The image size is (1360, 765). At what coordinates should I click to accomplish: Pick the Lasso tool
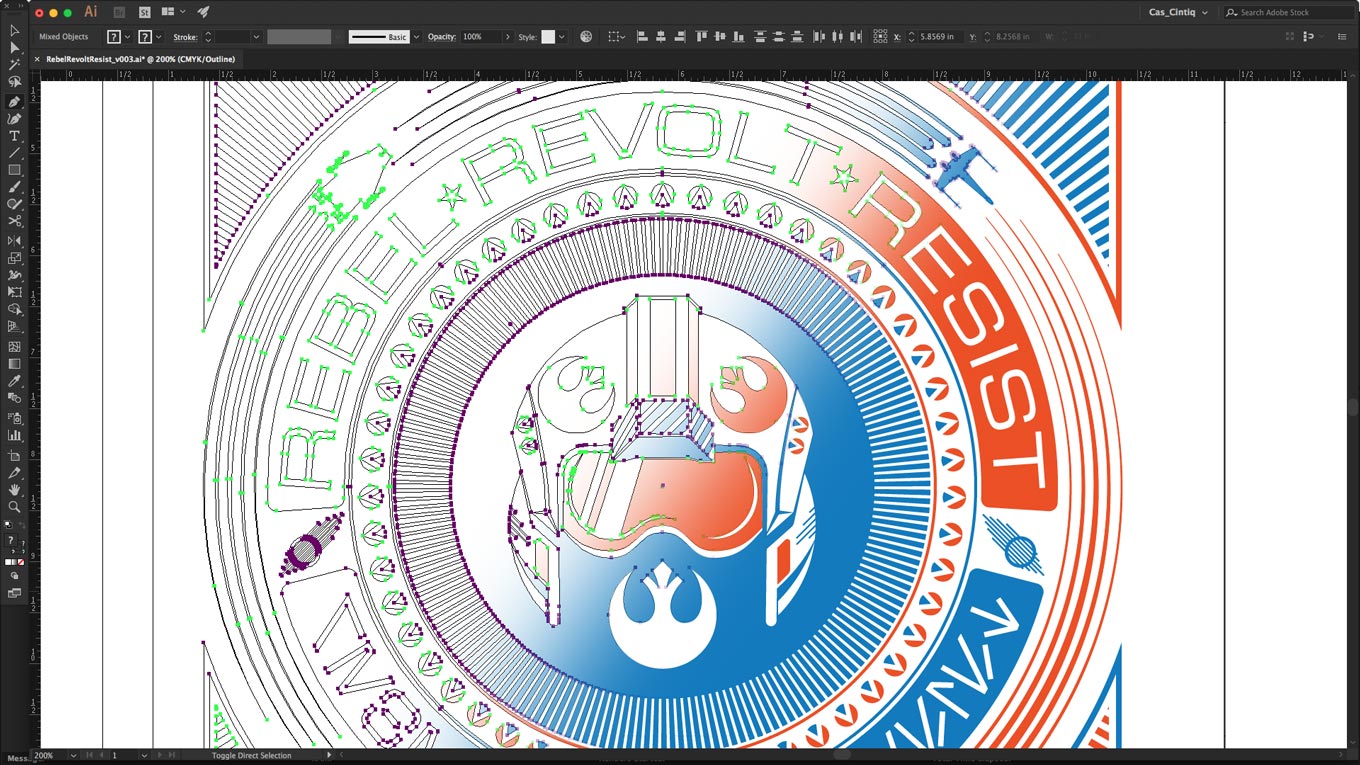click(14, 82)
